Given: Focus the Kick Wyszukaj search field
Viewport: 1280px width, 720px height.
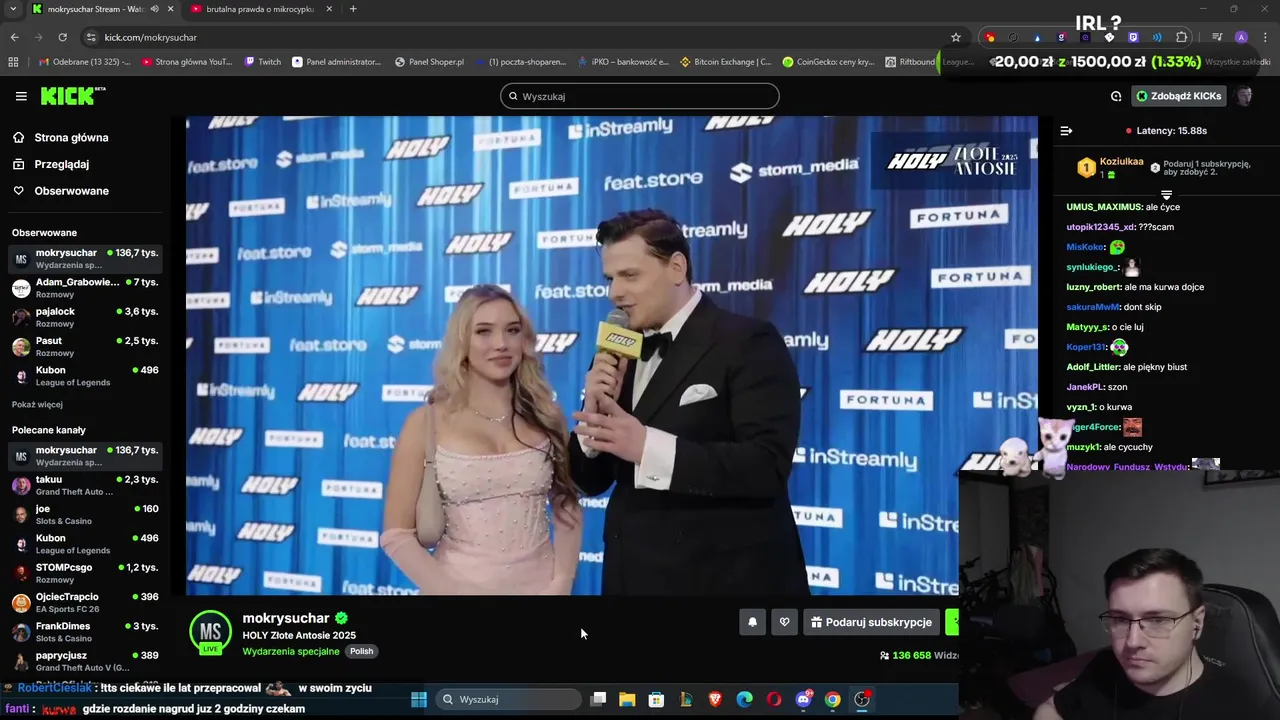Looking at the screenshot, I should click(640, 96).
